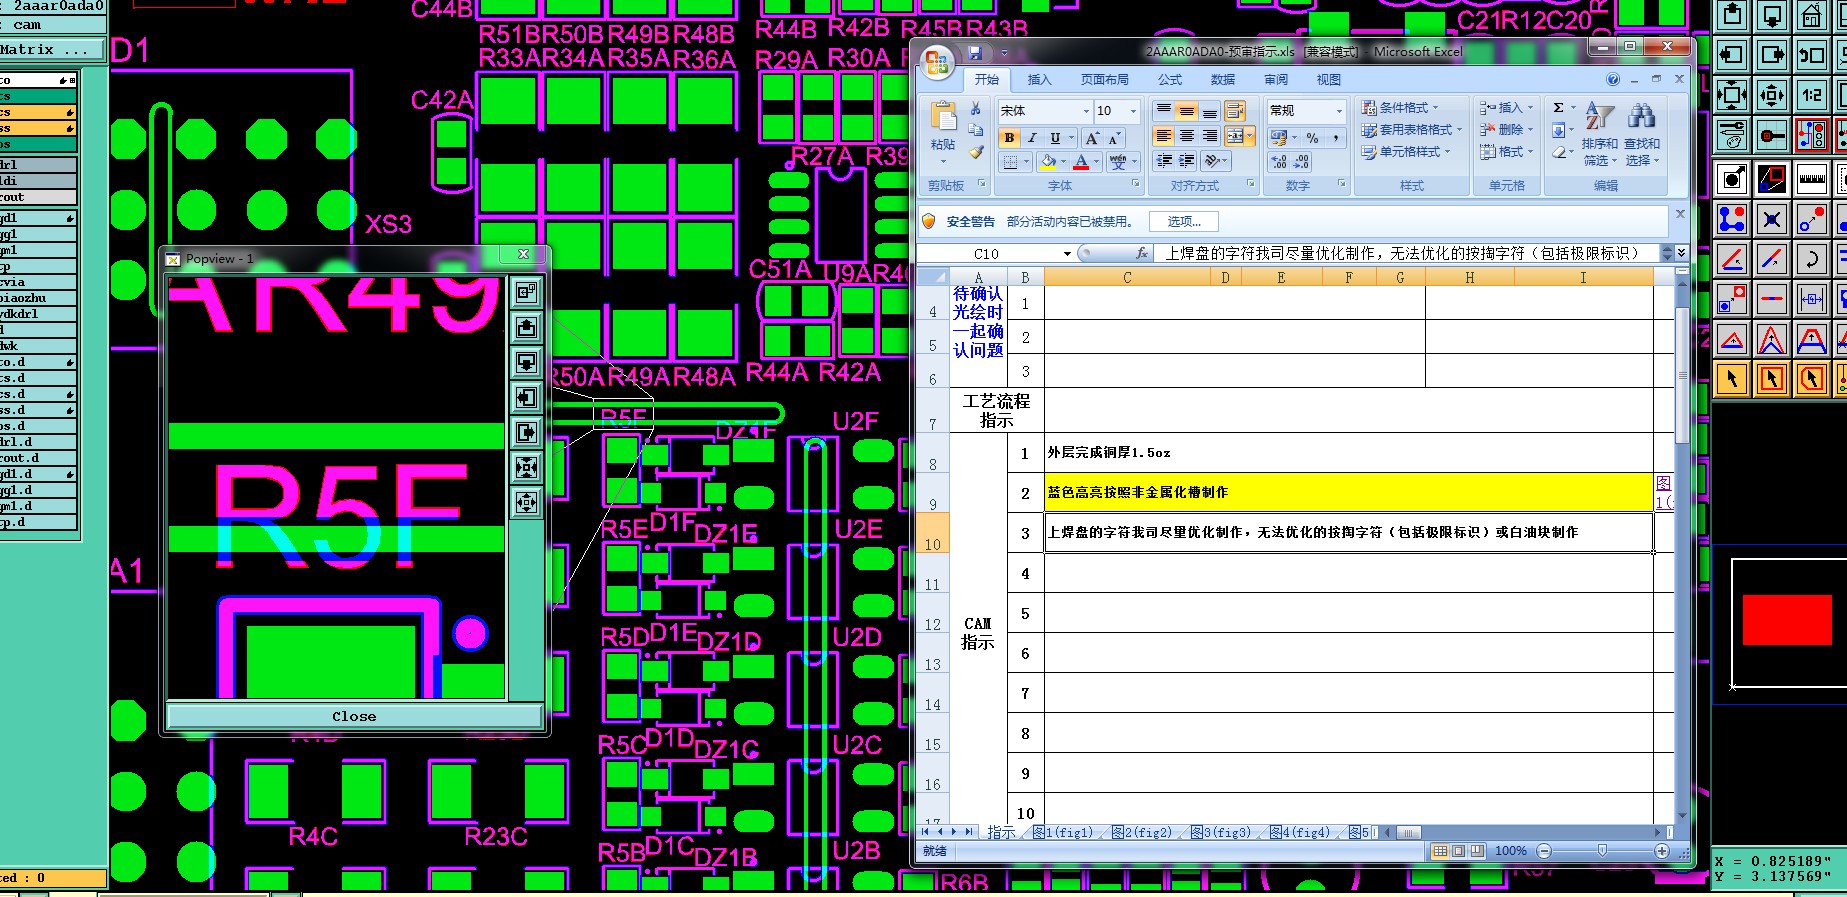Click the 选项... security options button

tap(1184, 222)
